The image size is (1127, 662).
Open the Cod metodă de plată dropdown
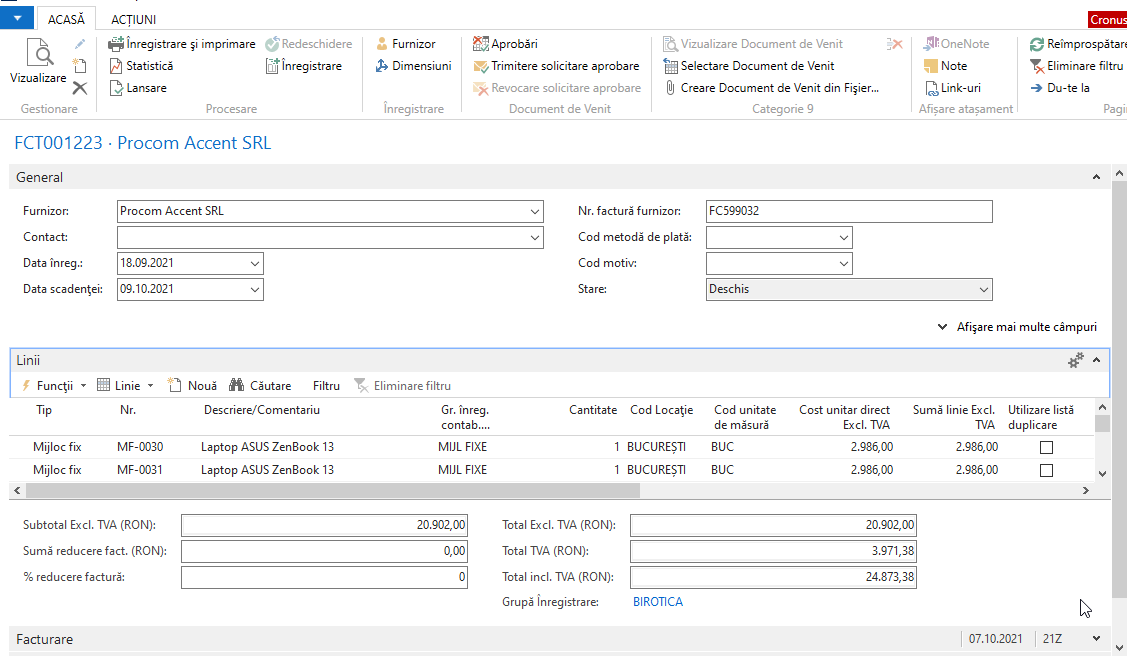(x=843, y=237)
